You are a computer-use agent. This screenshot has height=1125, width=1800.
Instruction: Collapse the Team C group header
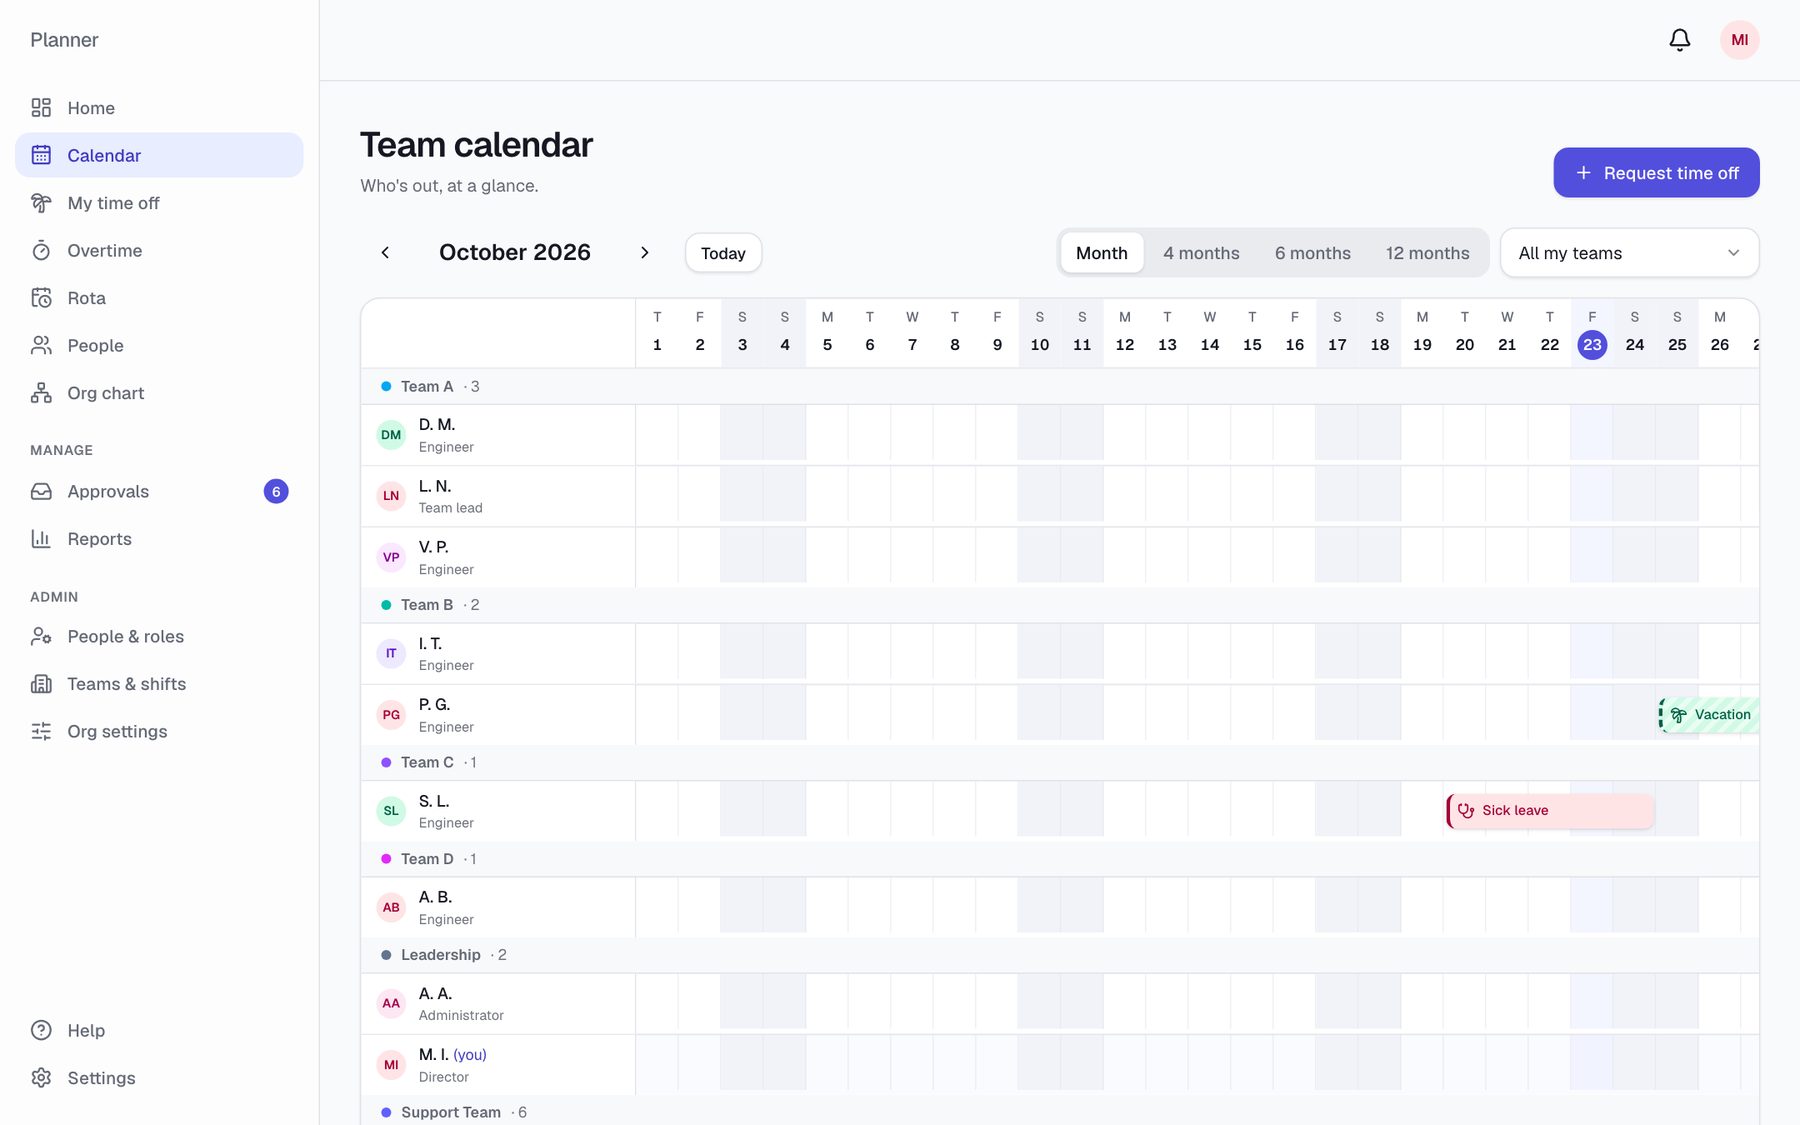1060,762
